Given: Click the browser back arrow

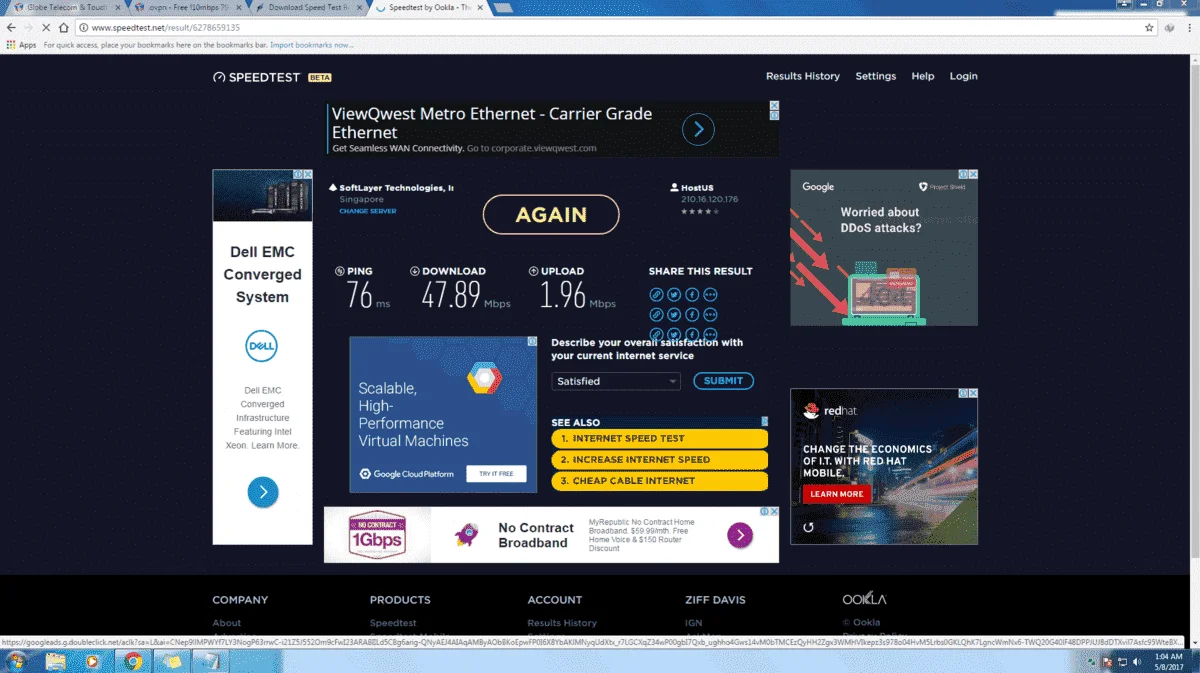Looking at the screenshot, I should click(x=11, y=28).
